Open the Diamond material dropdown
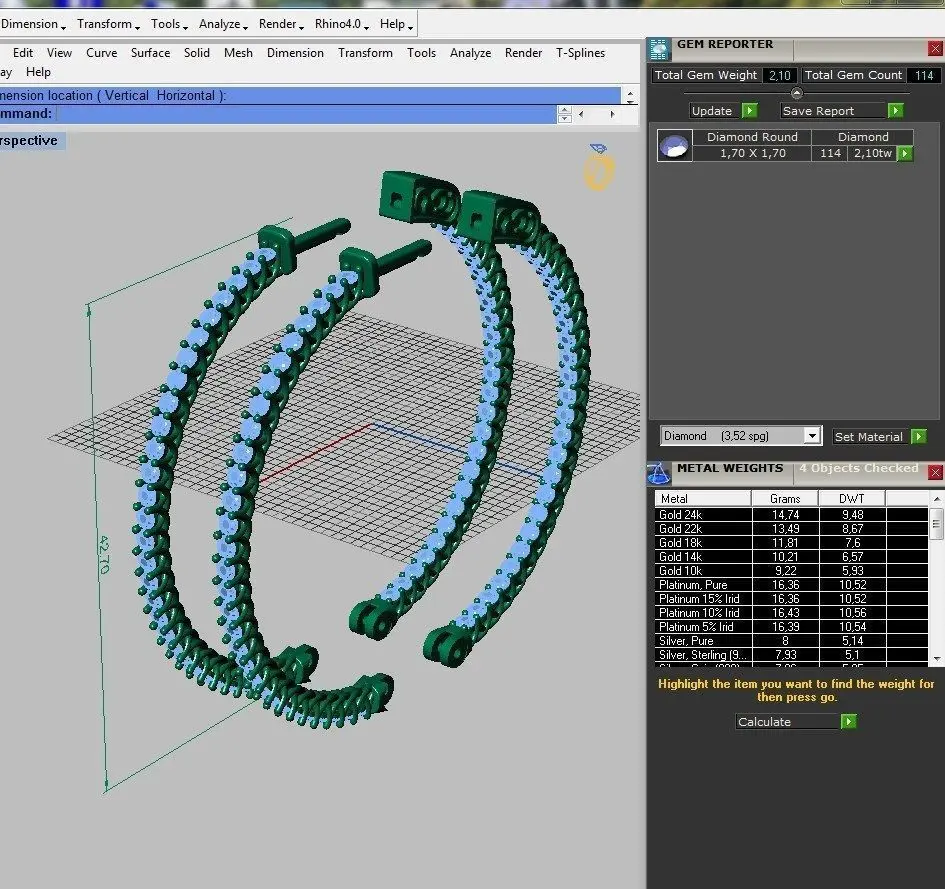Image resolution: width=945 pixels, height=889 pixels. 812,436
